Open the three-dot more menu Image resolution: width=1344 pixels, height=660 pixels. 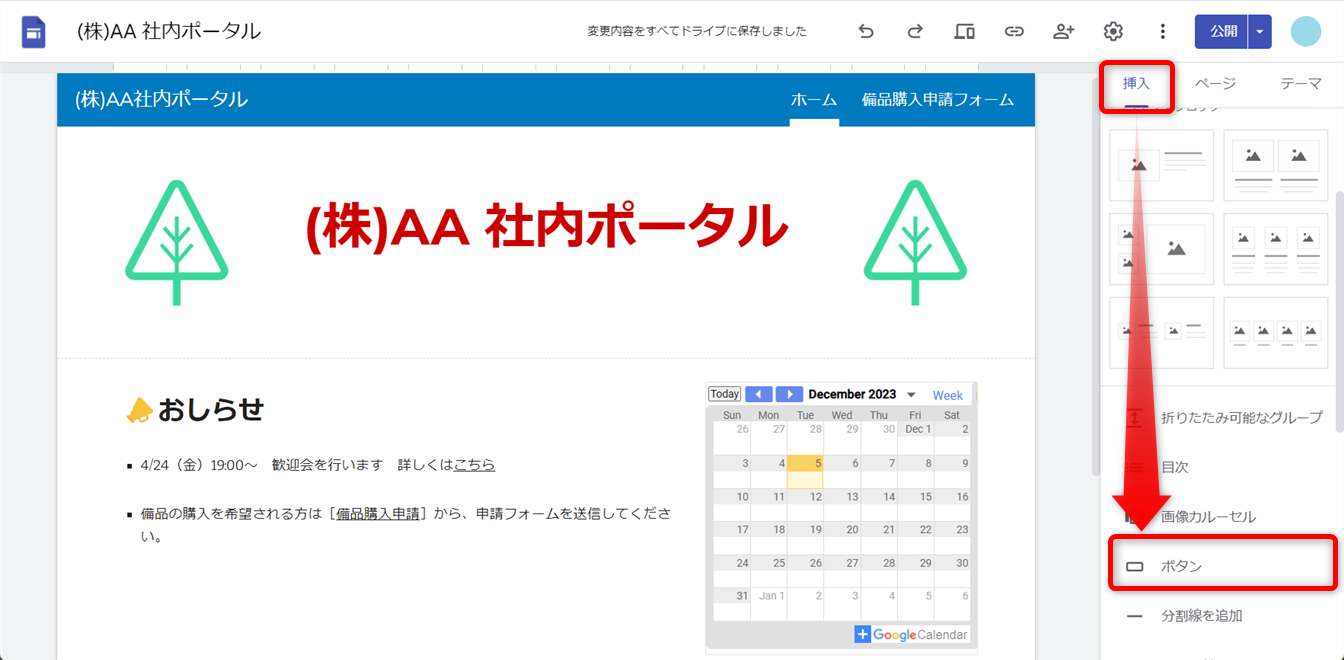[1162, 31]
